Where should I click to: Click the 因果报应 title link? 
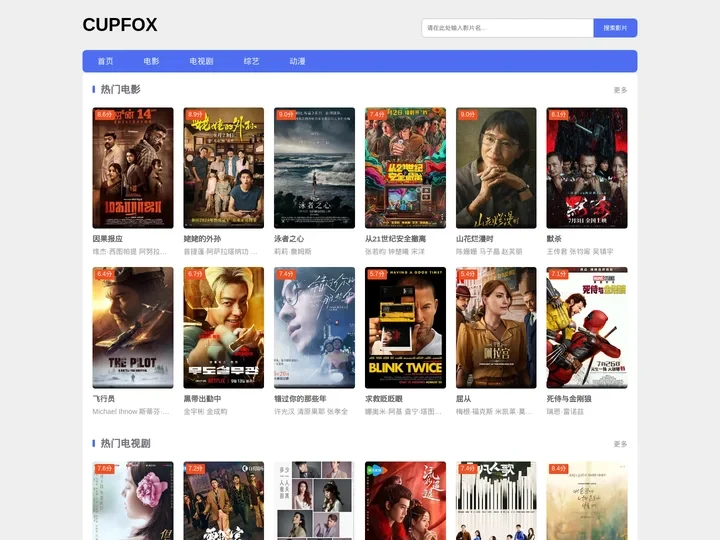click(x=108, y=239)
